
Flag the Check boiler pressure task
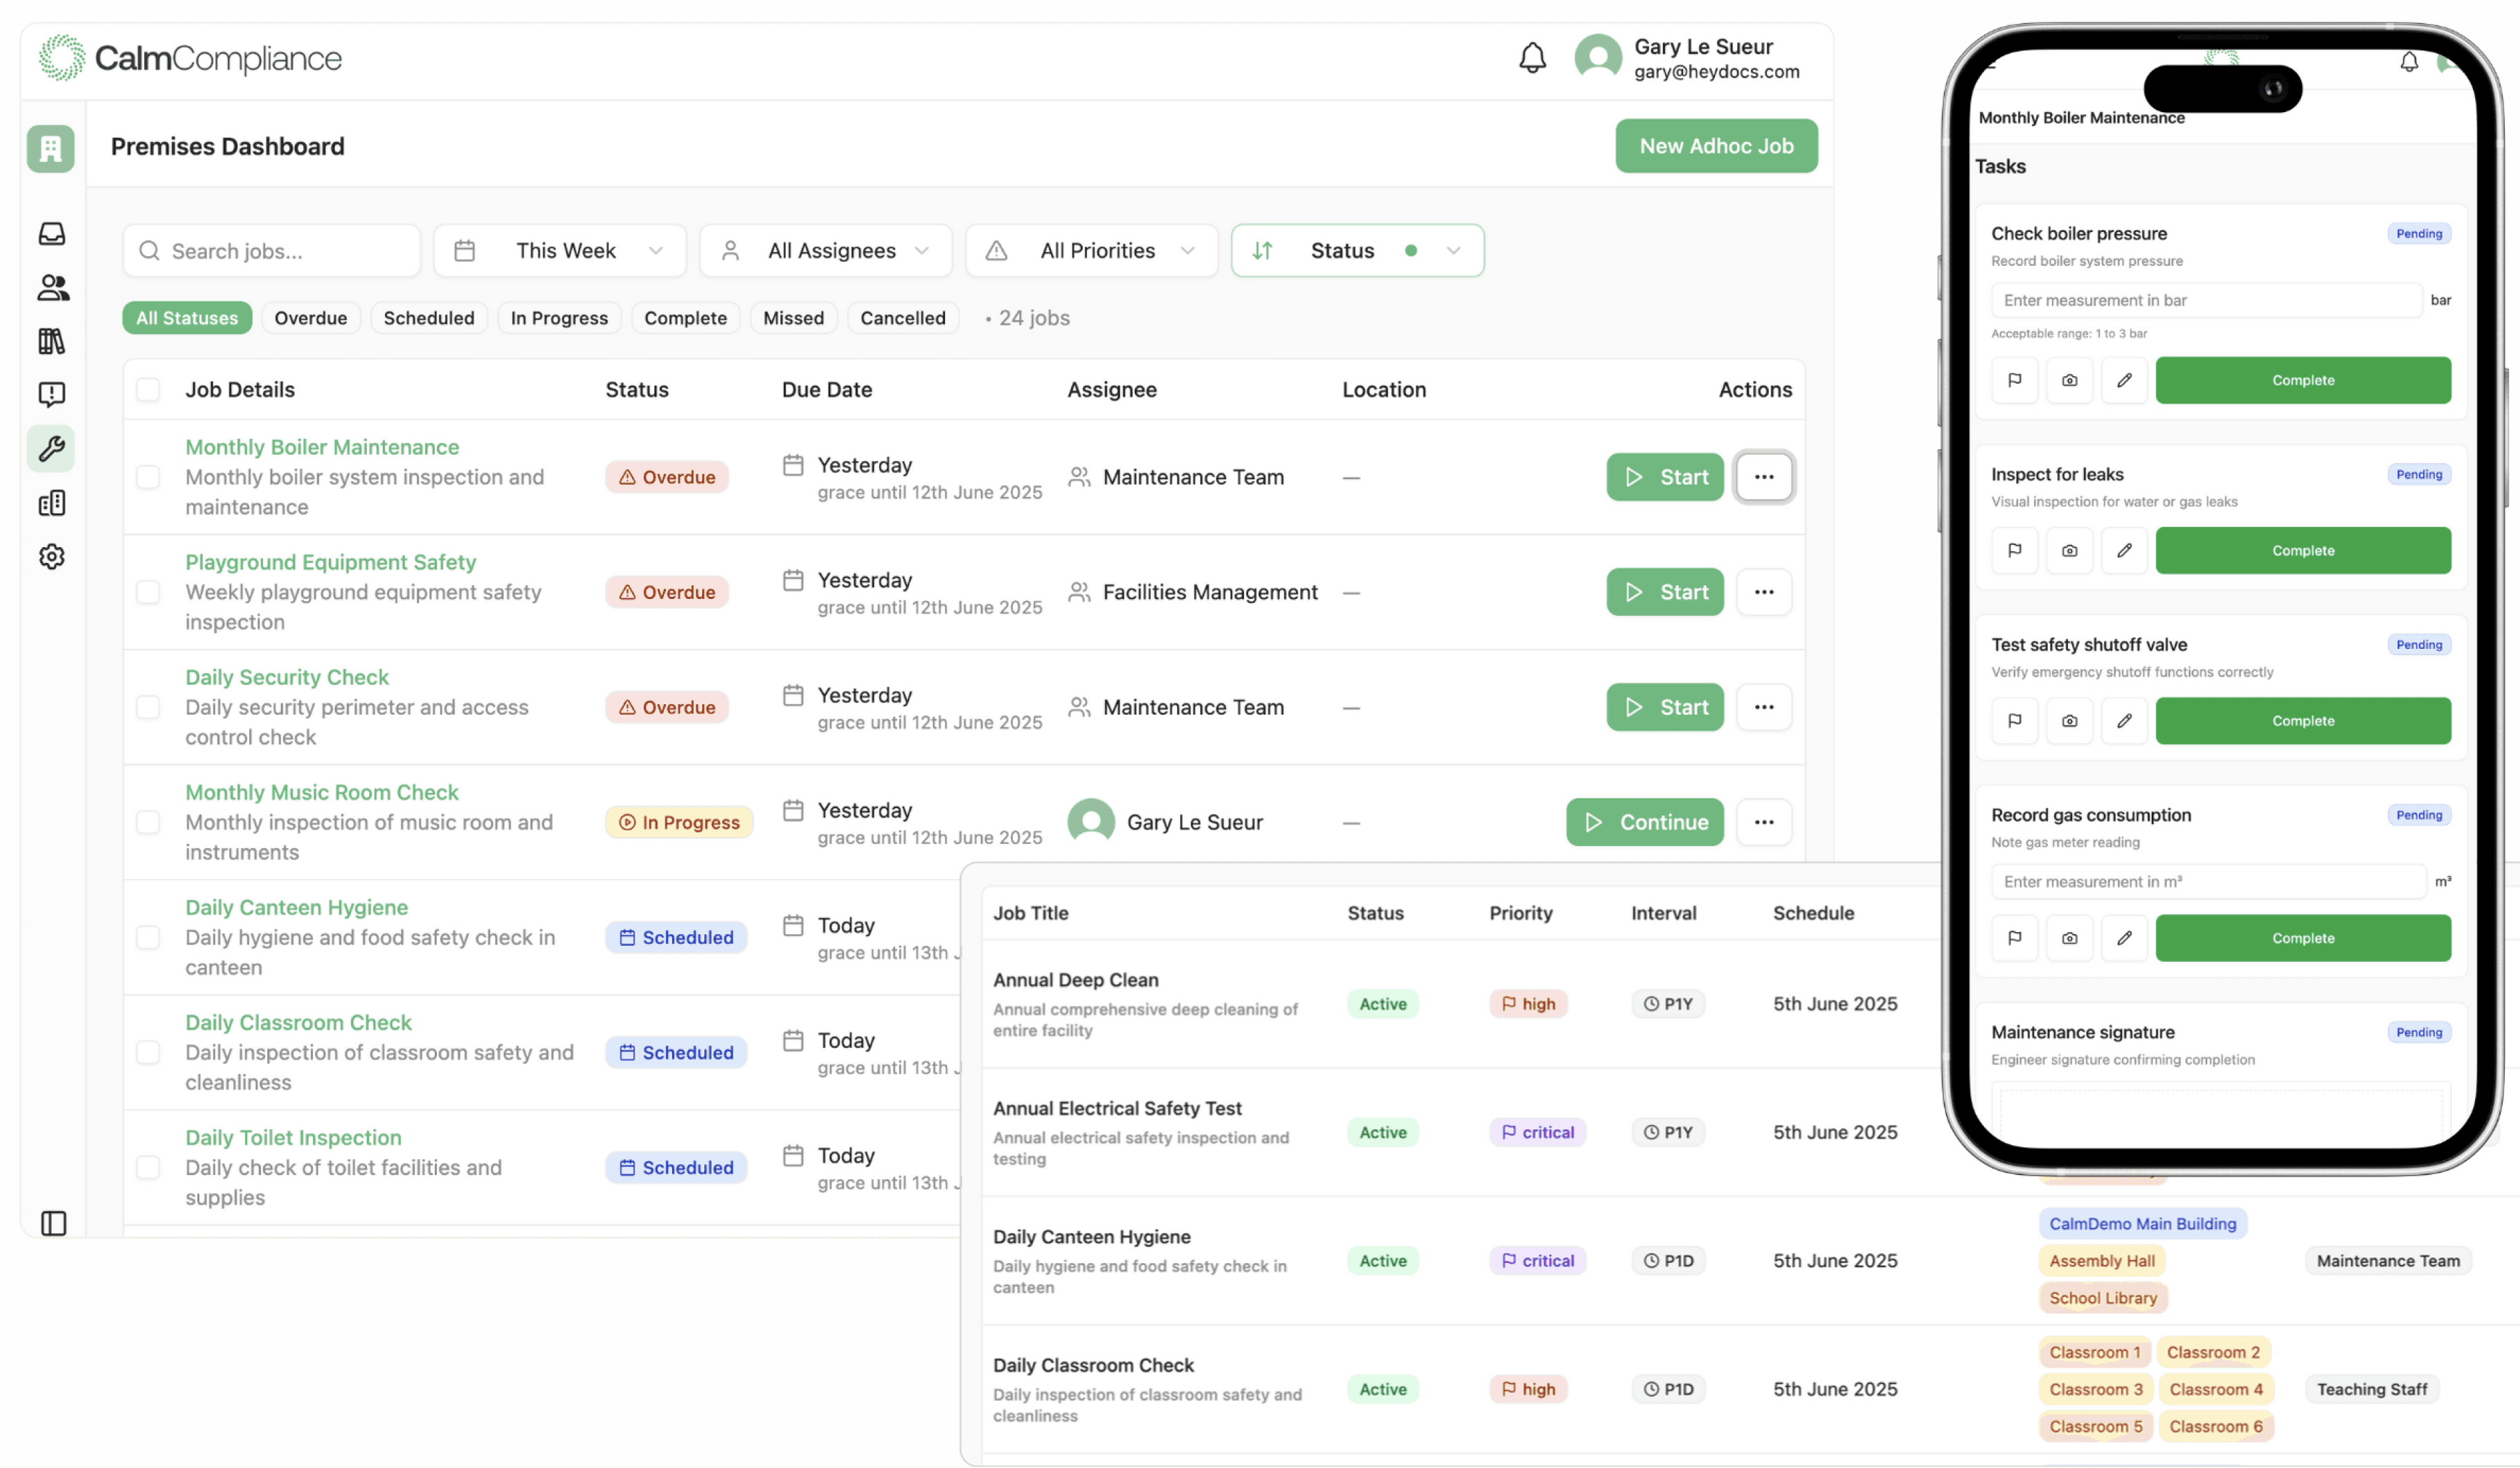click(x=2014, y=380)
